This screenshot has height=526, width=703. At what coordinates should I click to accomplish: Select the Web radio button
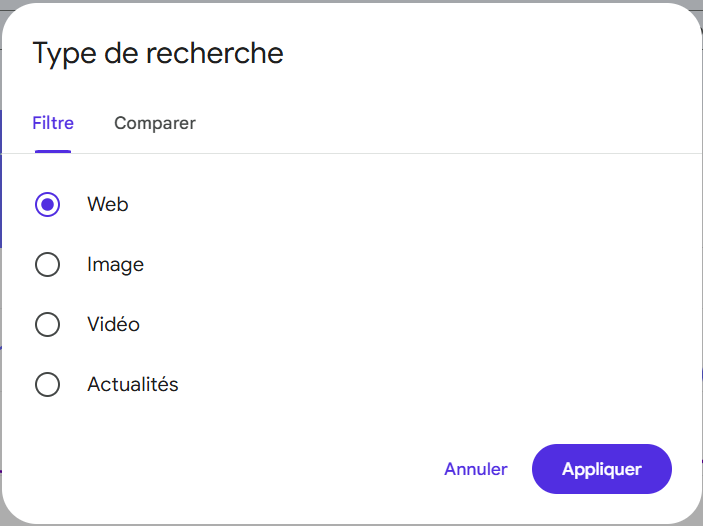(47, 204)
